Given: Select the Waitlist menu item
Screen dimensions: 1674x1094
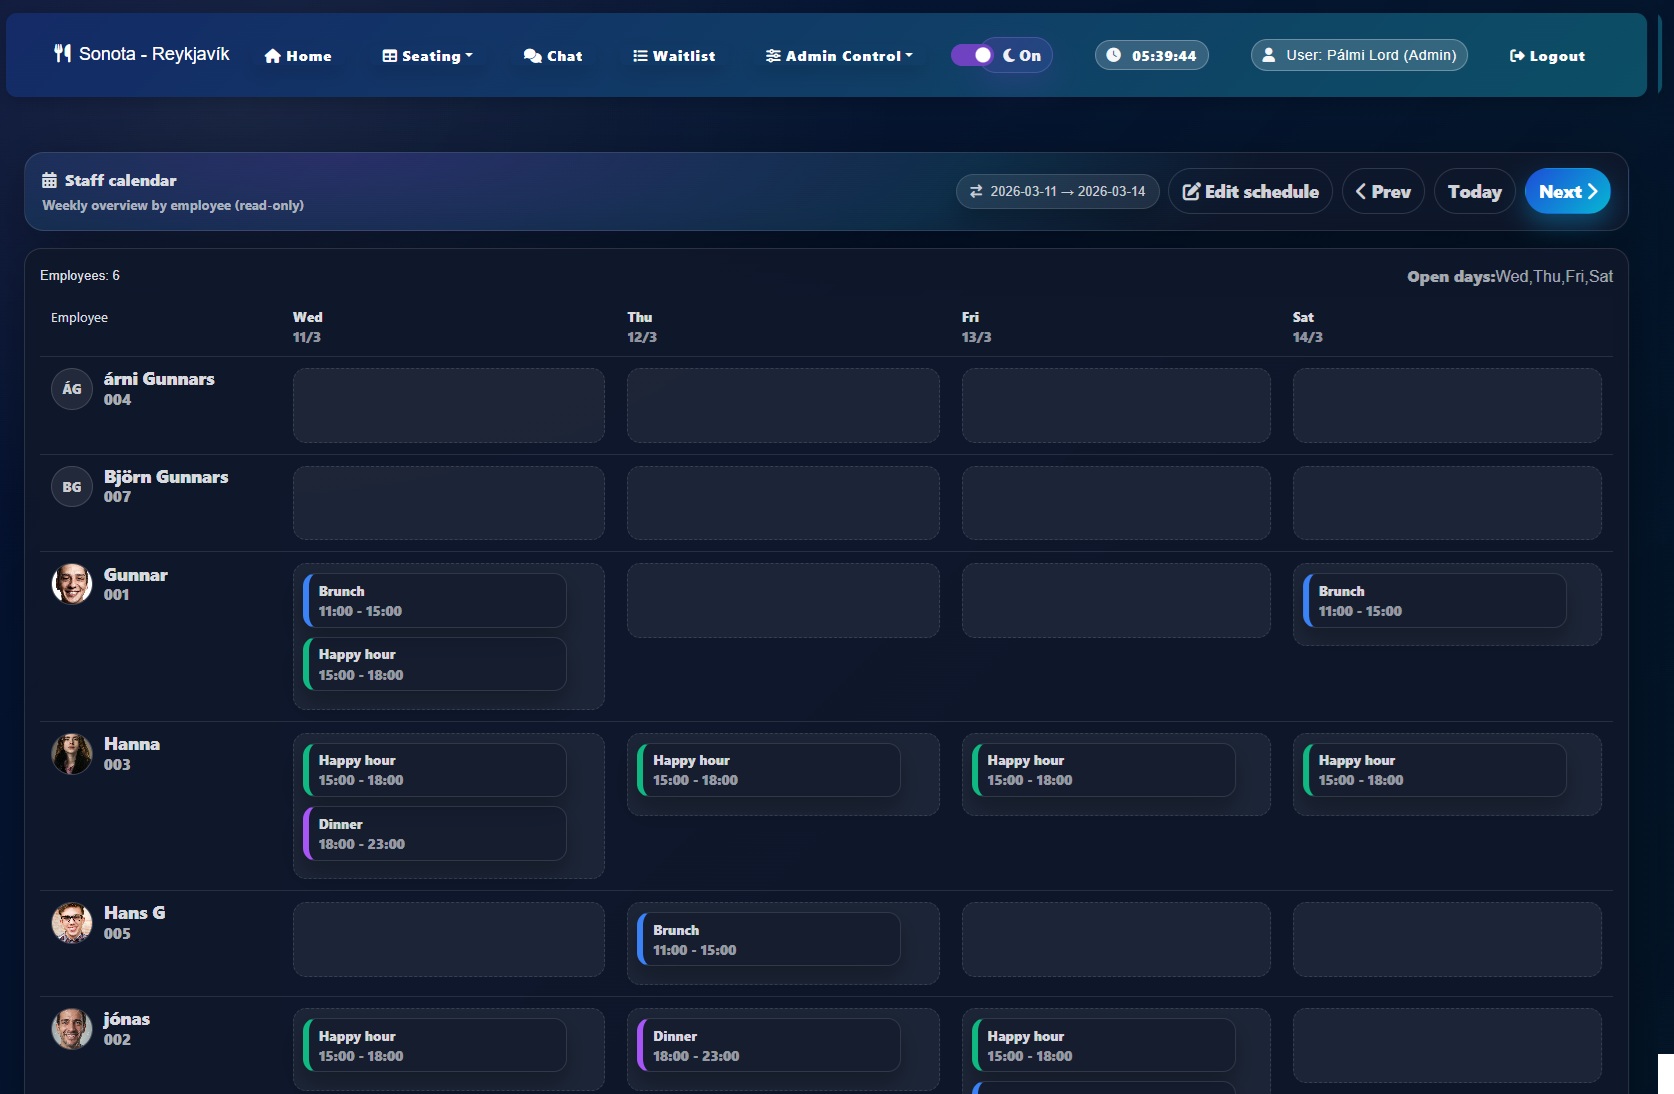Looking at the screenshot, I should tap(673, 56).
